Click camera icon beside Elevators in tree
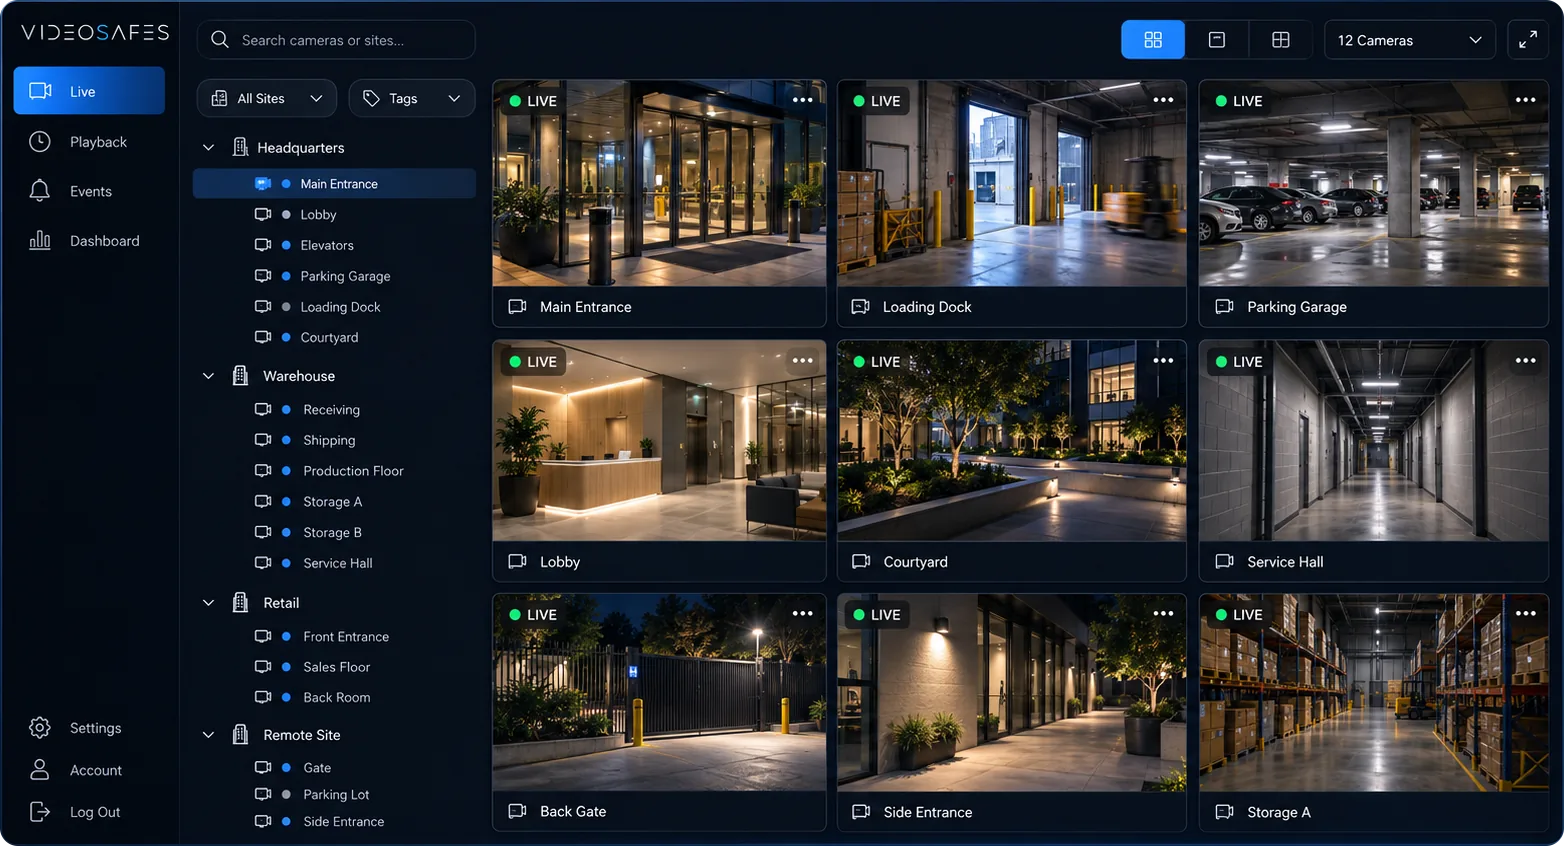 [x=263, y=245]
